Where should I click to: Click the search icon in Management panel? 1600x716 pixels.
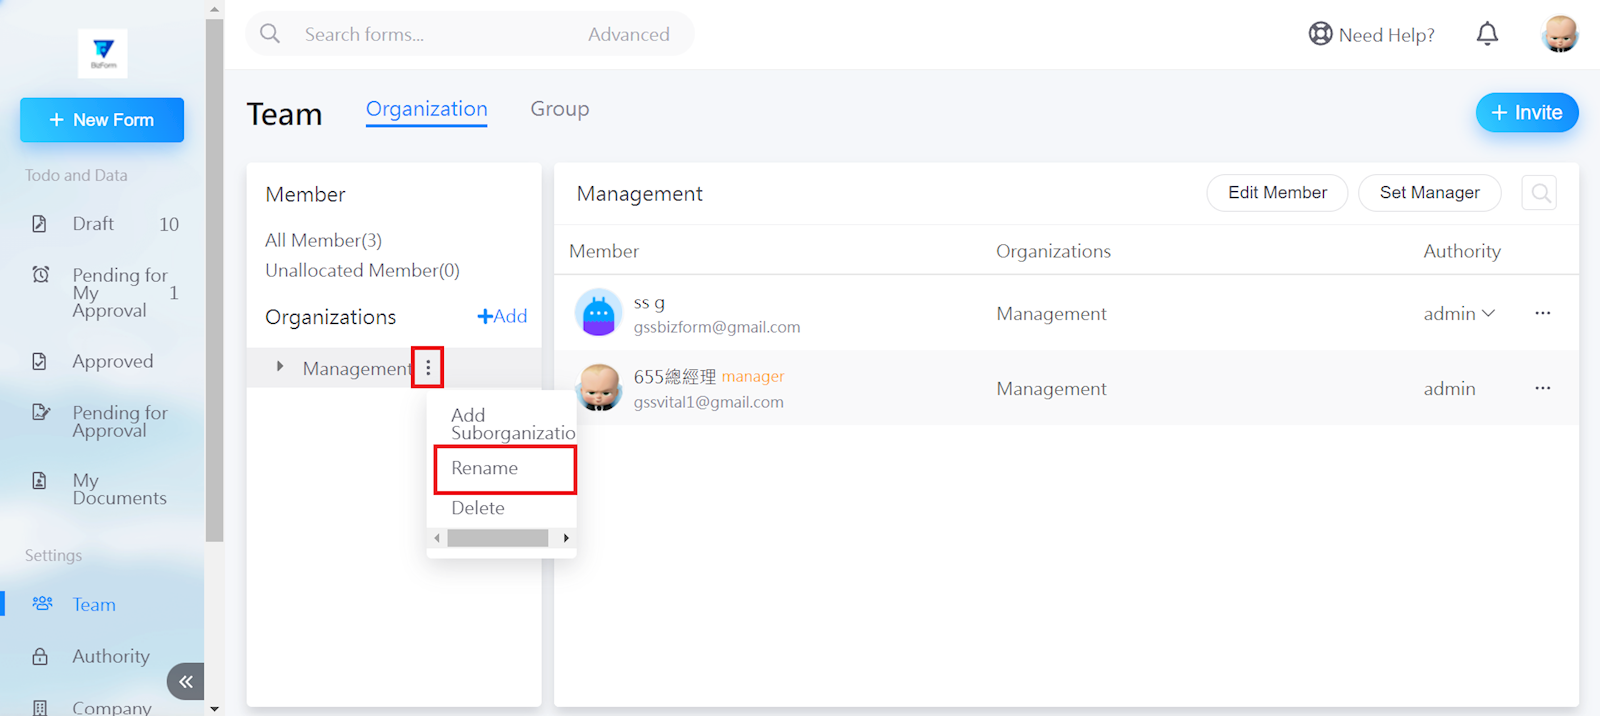[1540, 193]
